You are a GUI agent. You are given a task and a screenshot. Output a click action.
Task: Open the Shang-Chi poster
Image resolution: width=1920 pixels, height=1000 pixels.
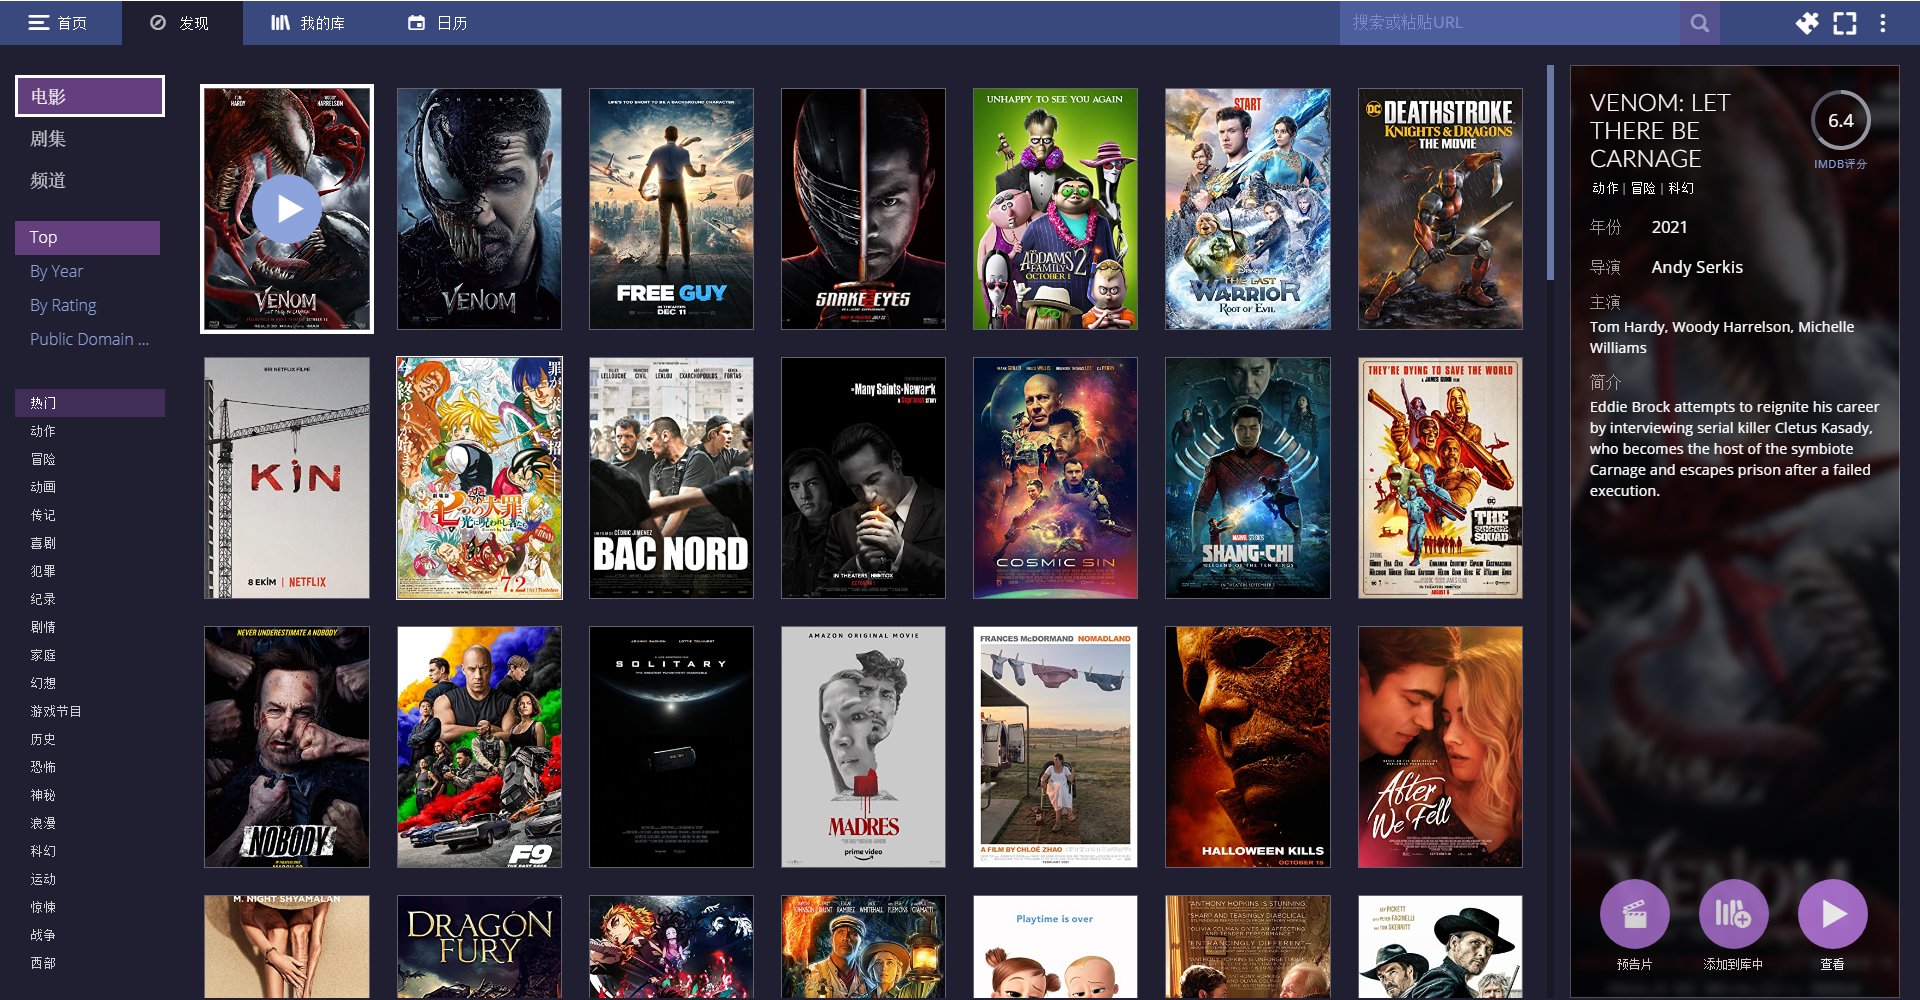pyautogui.click(x=1248, y=478)
